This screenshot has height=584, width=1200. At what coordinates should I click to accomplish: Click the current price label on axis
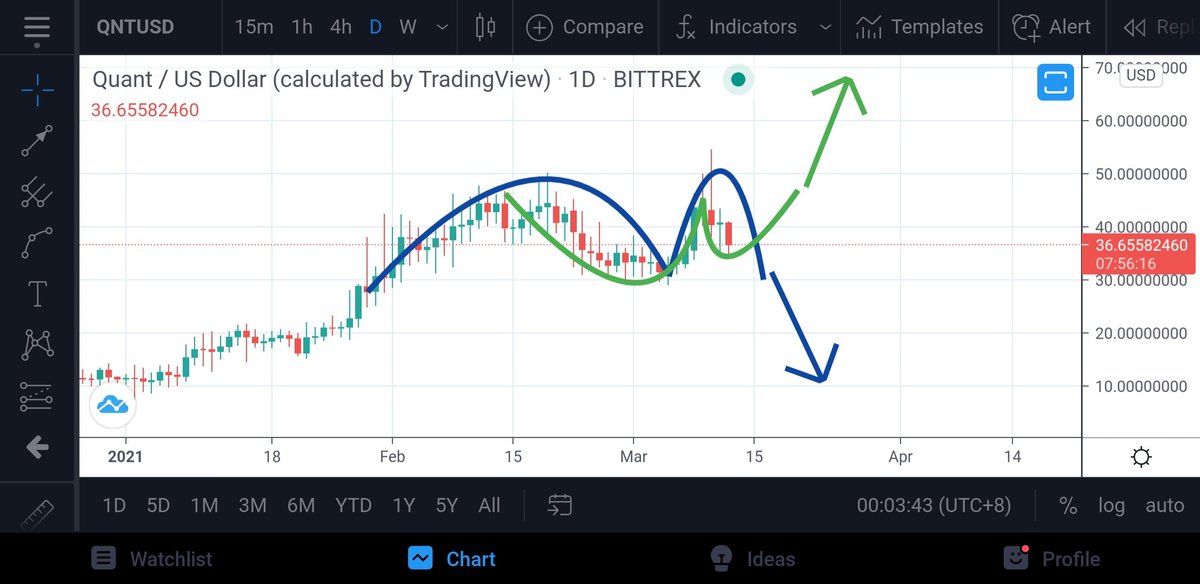[1139, 254]
